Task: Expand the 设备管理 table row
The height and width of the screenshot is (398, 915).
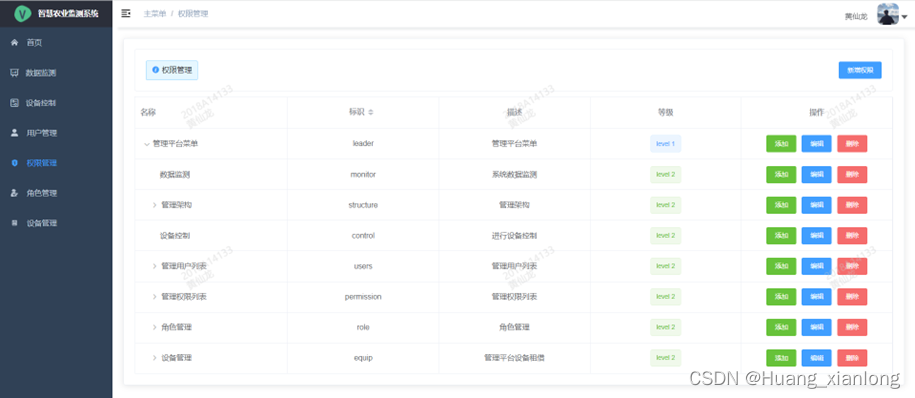Action: click(155, 358)
